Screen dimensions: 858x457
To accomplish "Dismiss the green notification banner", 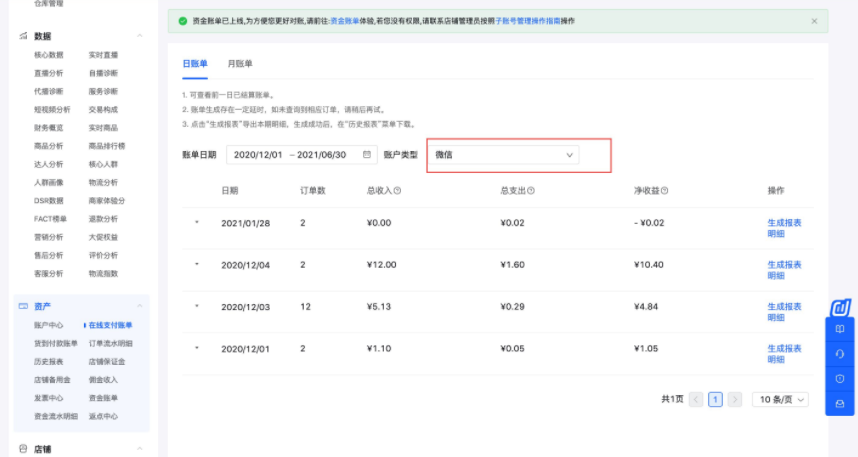I will tap(814, 21).
